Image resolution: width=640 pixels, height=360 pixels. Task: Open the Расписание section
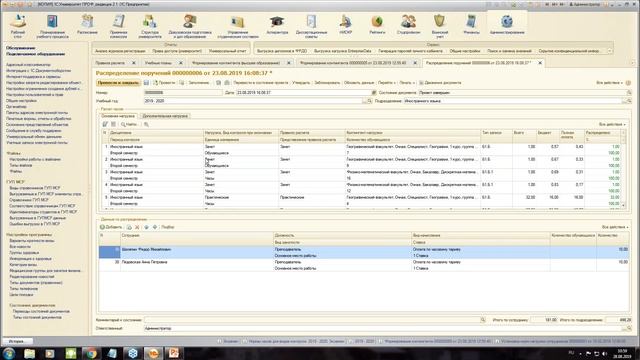point(87,24)
